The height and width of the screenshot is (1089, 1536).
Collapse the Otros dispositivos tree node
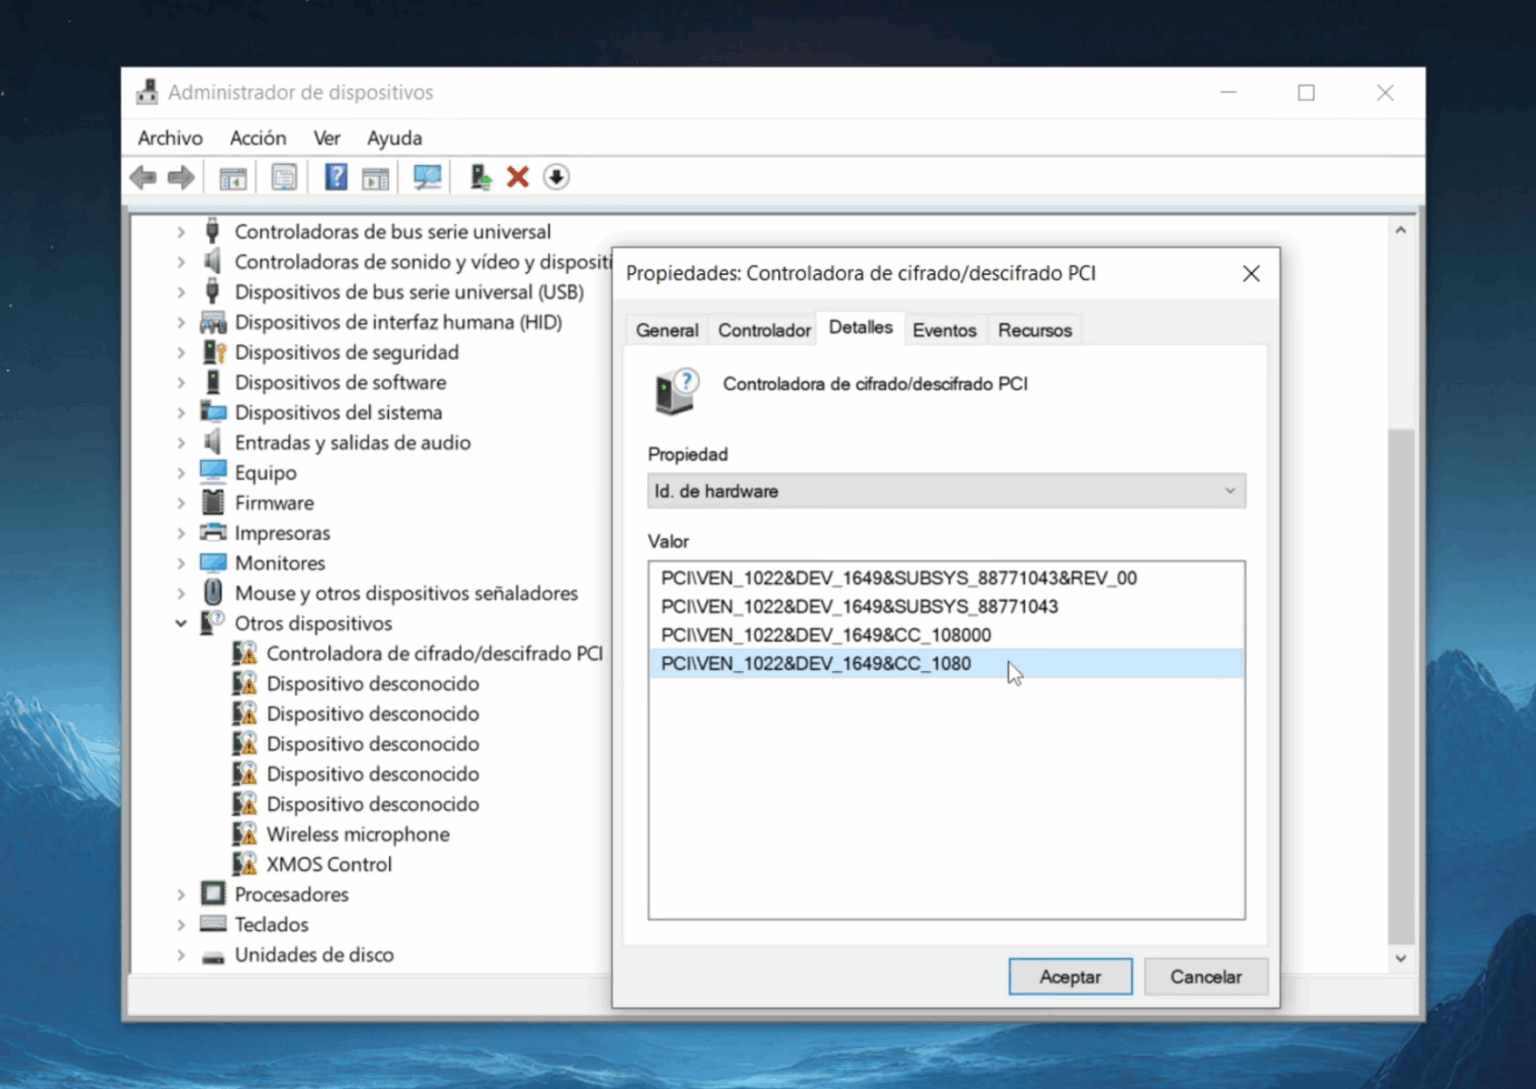181,623
